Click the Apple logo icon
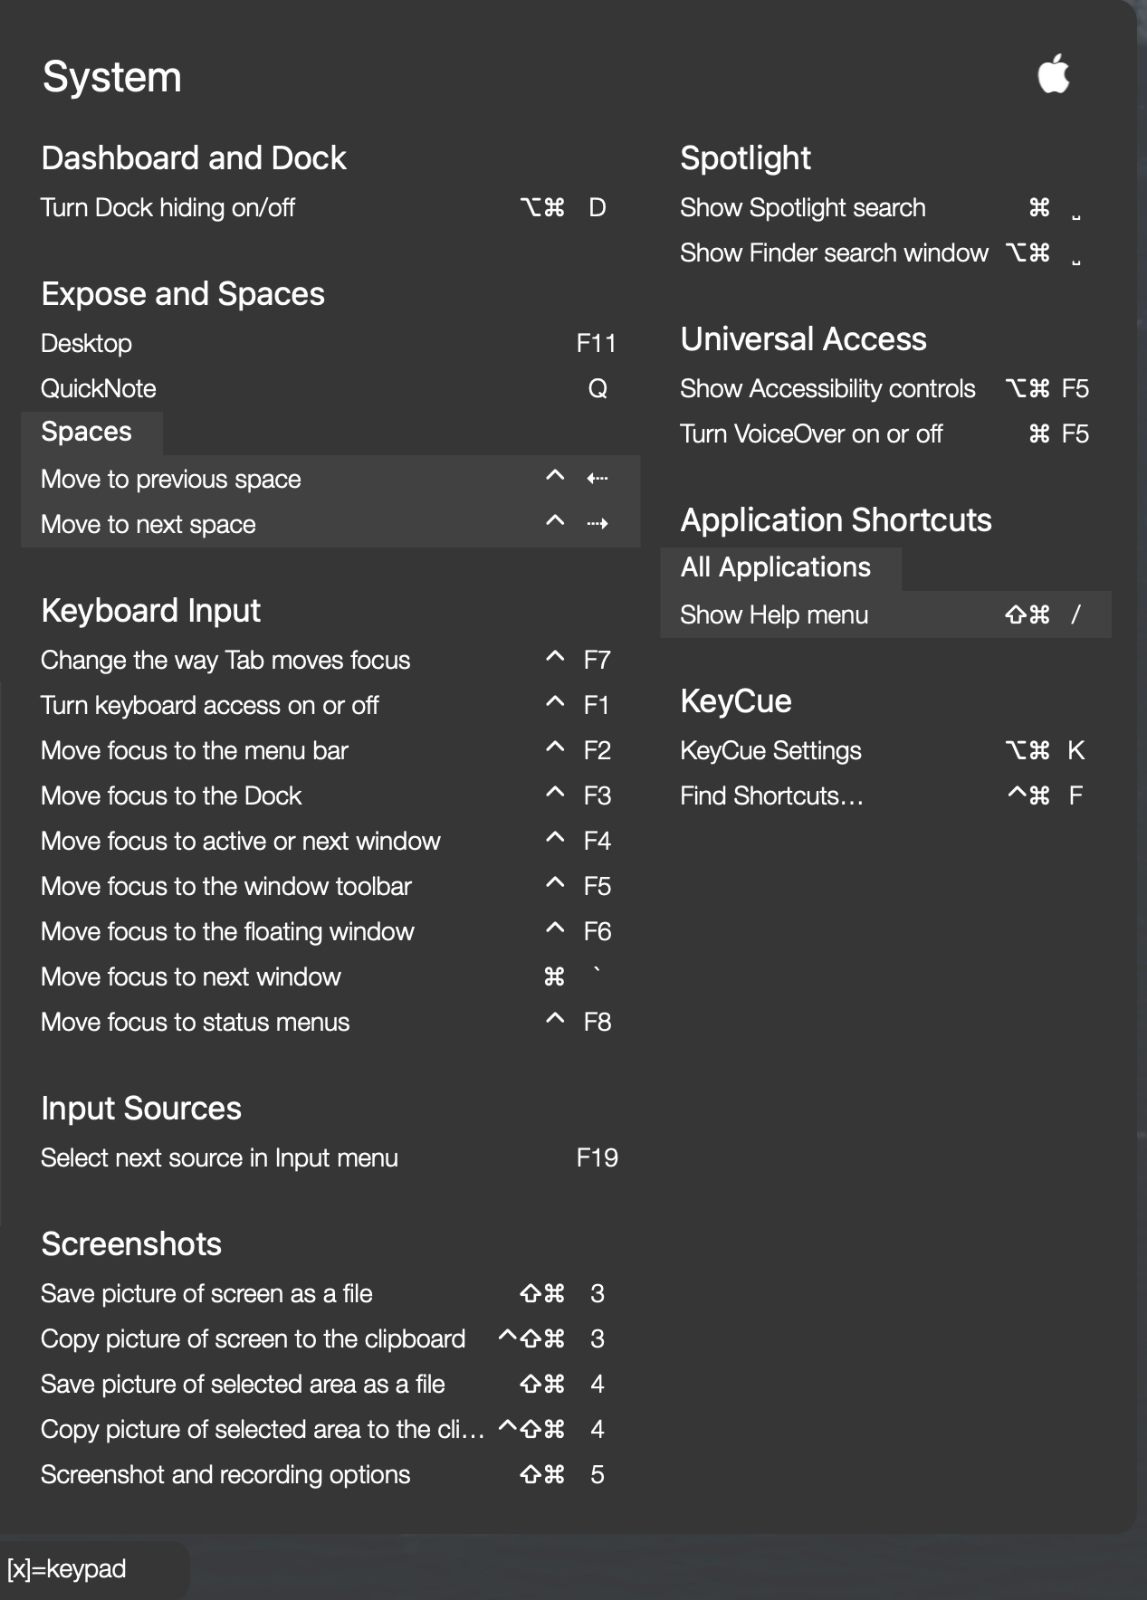The width and height of the screenshot is (1147, 1600). click(x=1053, y=74)
